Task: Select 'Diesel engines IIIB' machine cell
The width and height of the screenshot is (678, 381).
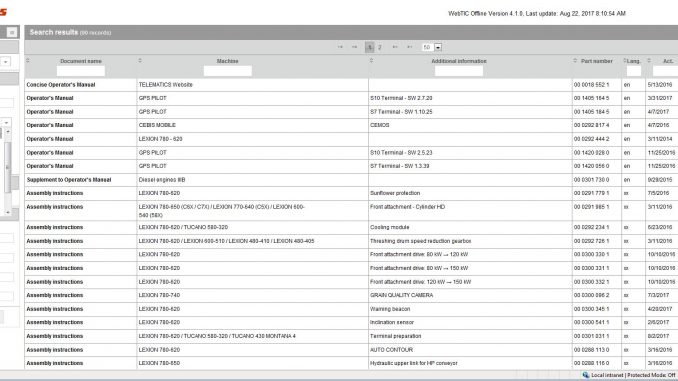Action: 162,179
